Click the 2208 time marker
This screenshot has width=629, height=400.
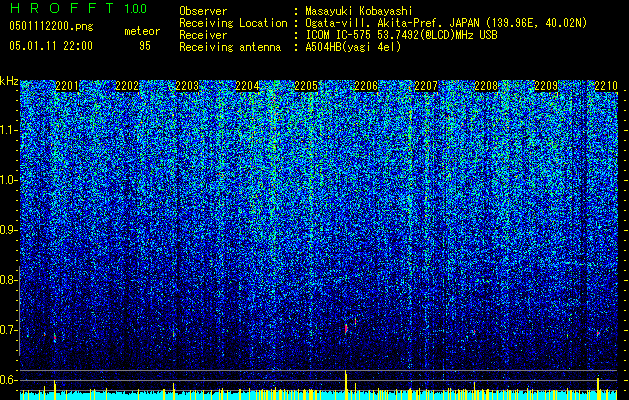pos(486,86)
